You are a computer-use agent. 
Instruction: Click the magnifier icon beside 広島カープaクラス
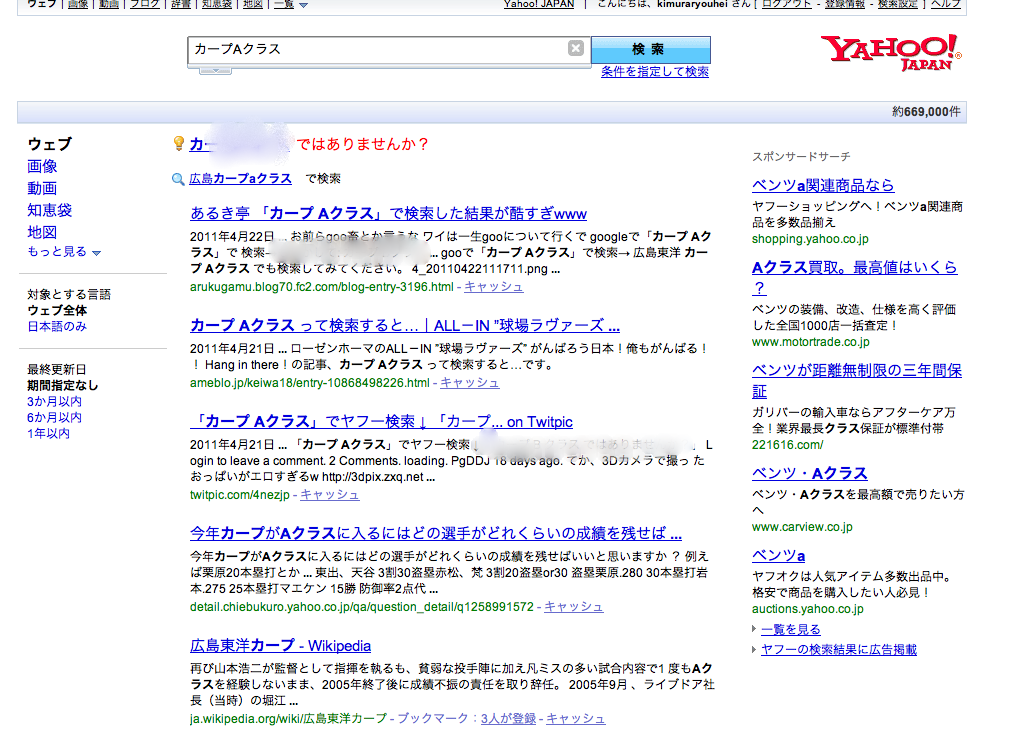[178, 179]
